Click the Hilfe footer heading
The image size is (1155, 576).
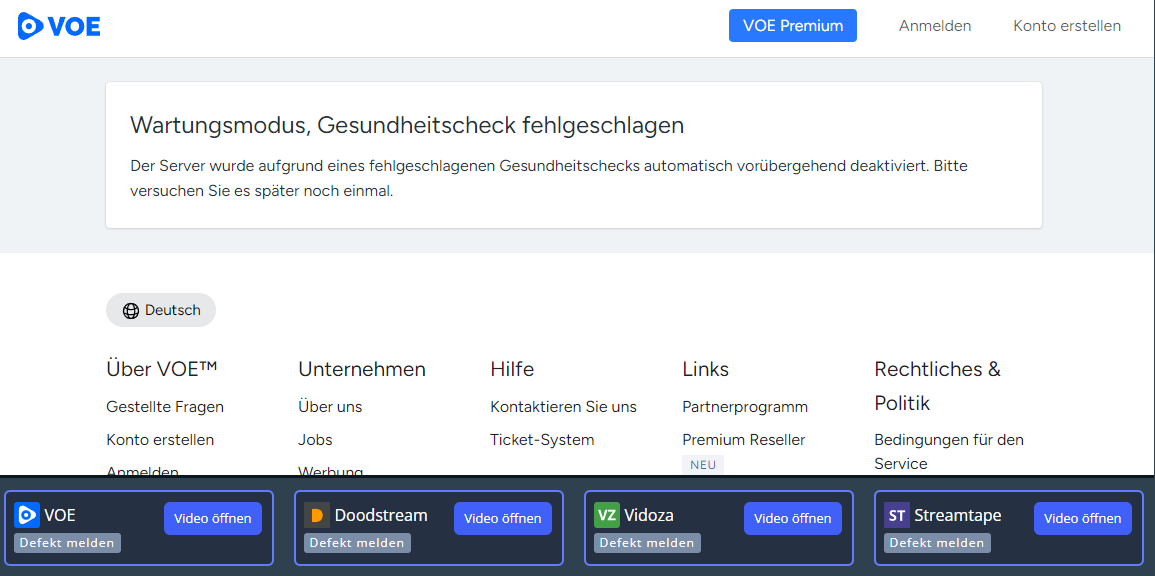click(x=512, y=369)
